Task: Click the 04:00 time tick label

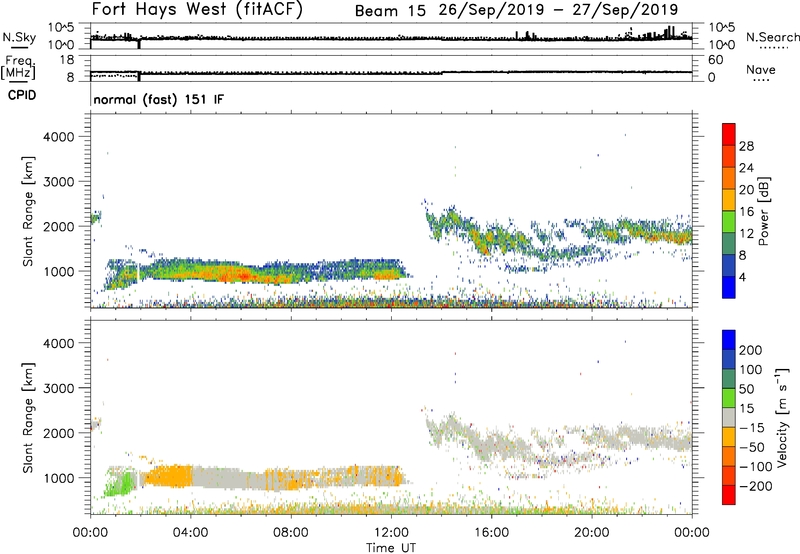Action: pos(190,533)
